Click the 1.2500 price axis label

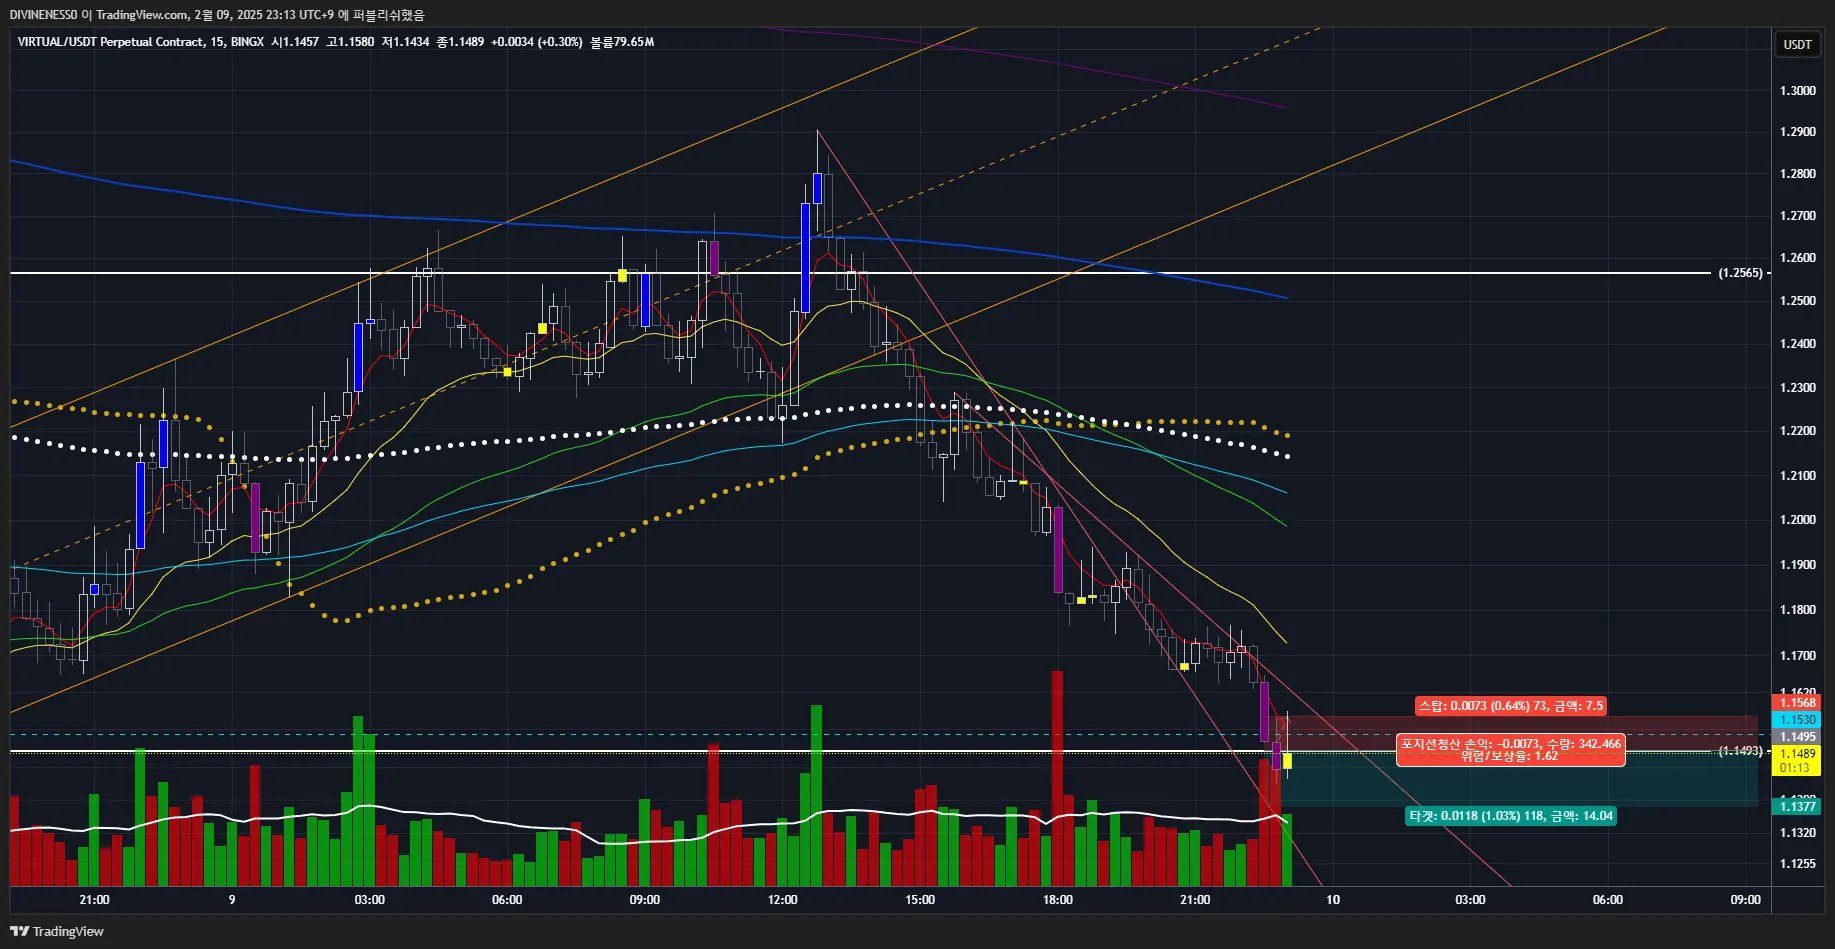1797,301
